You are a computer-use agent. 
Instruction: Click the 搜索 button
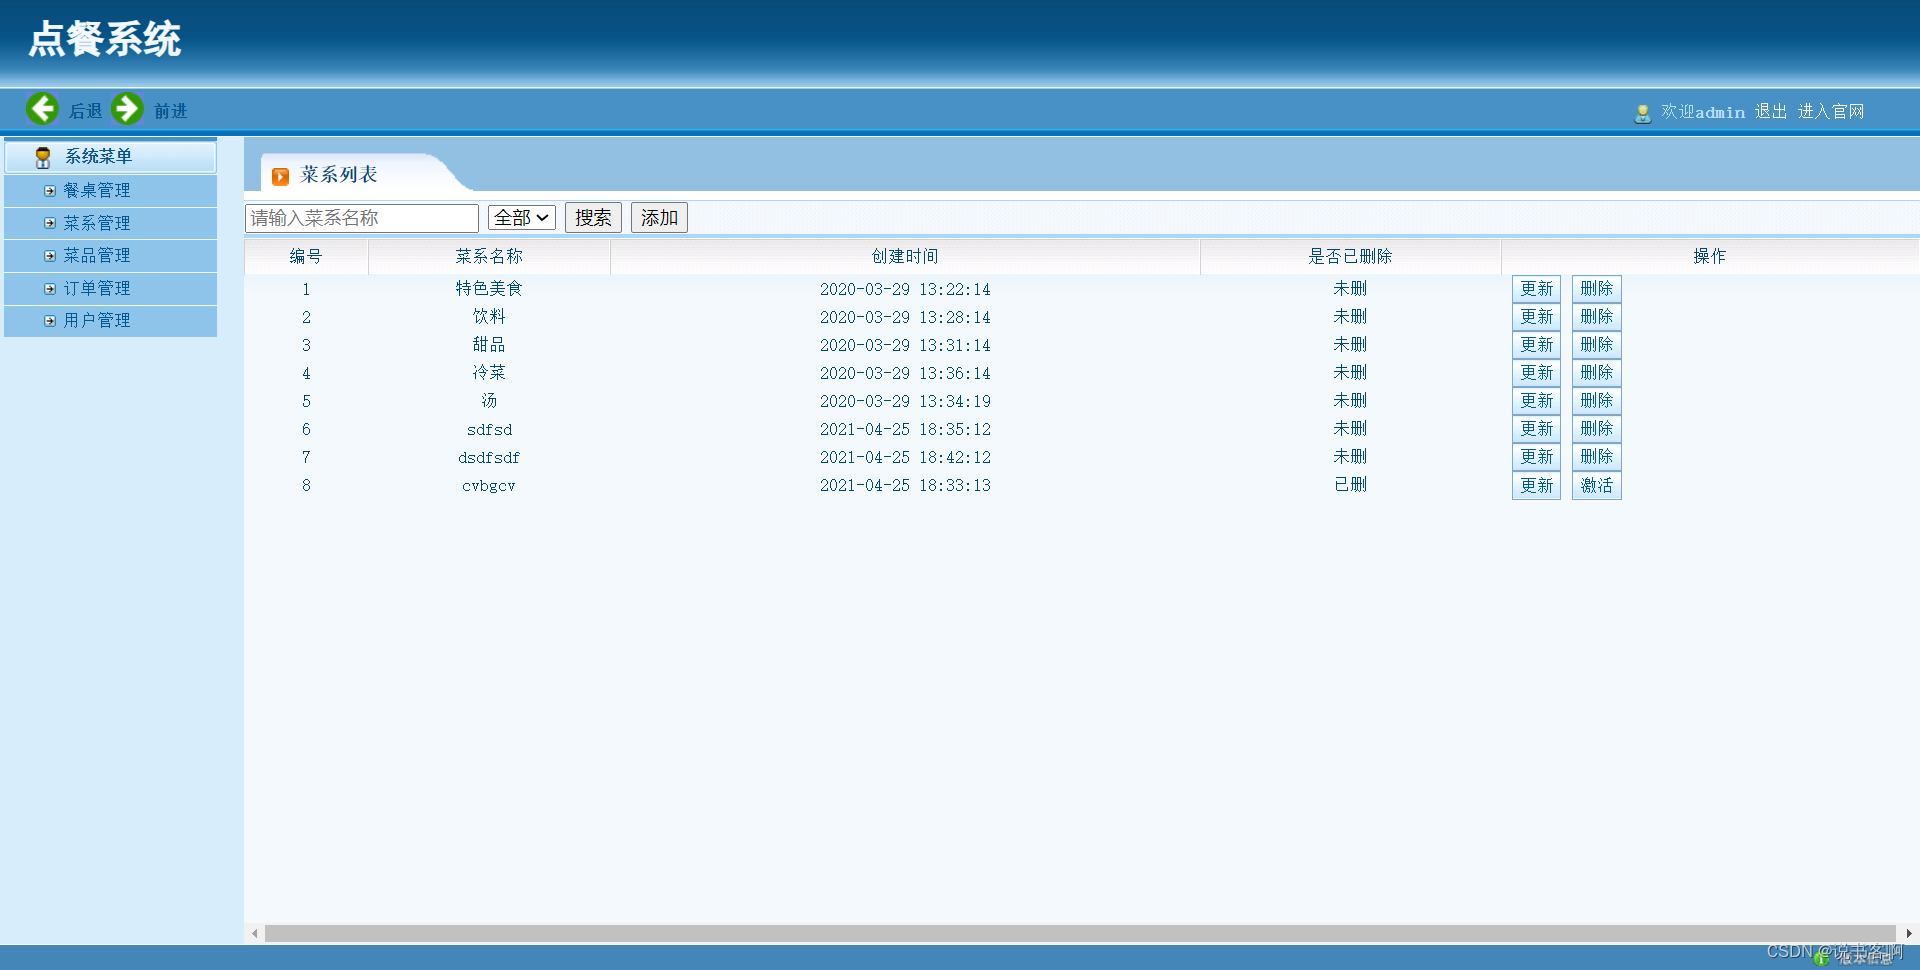click(593, 217)
